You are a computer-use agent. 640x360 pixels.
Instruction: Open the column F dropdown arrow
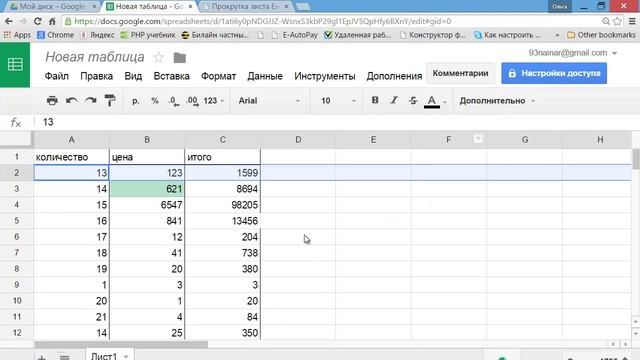pos(478,139)
